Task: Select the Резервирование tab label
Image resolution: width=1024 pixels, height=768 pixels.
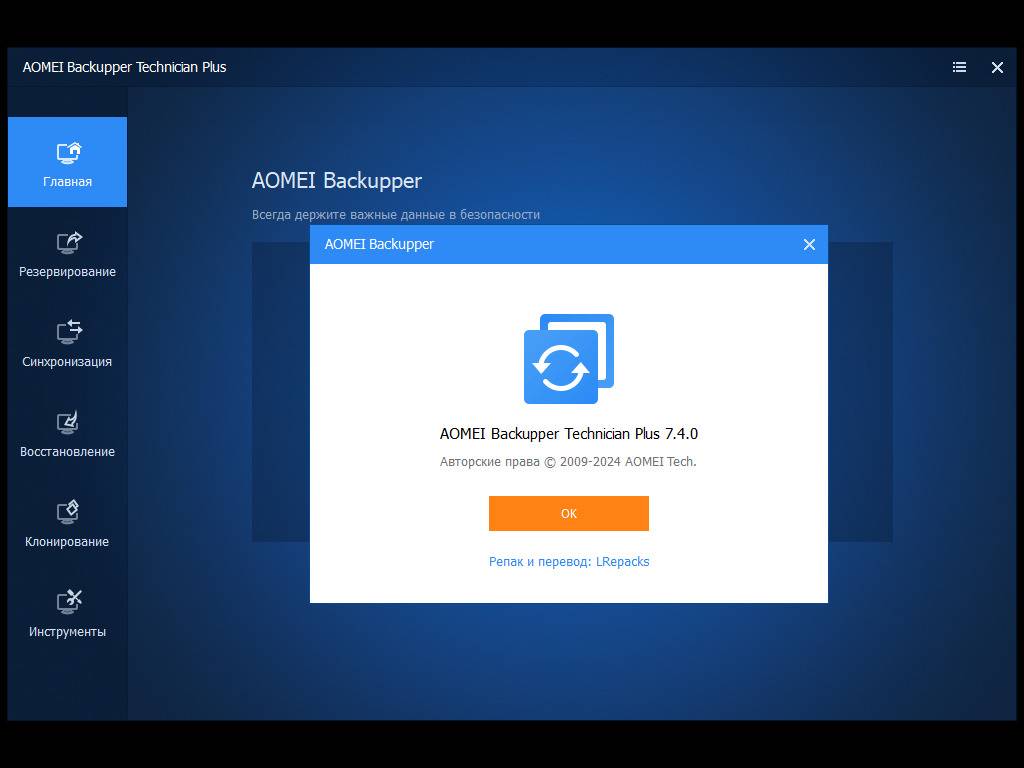Action: [x=67, y=272]
